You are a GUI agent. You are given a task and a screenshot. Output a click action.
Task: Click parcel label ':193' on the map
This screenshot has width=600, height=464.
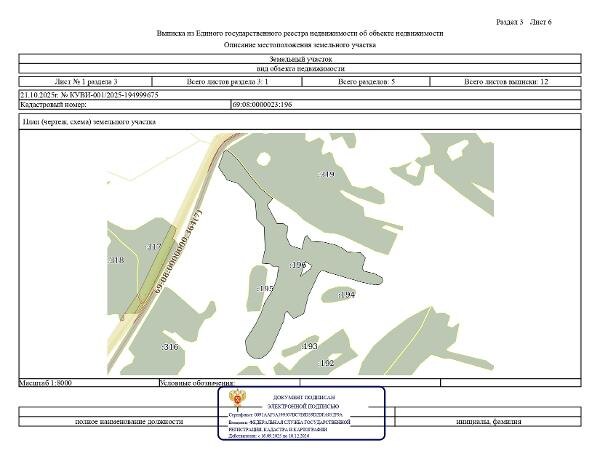point(309,346)
